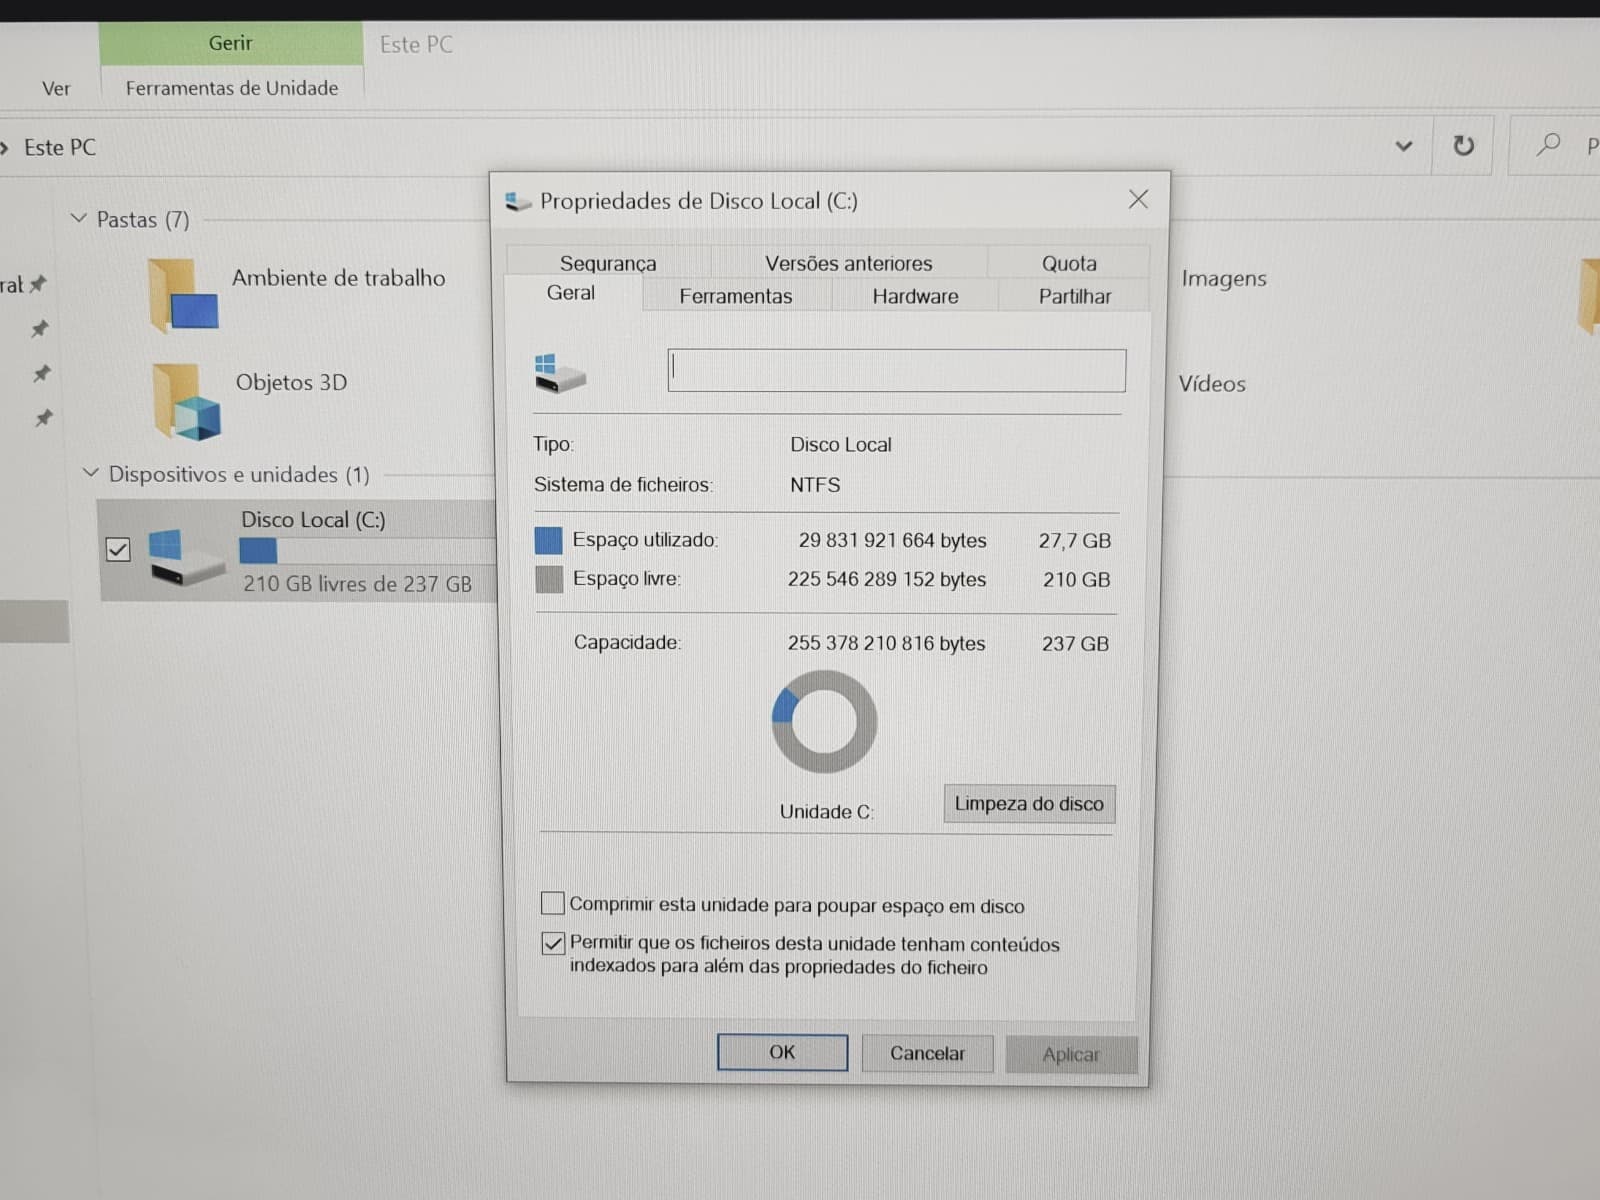Open the Gerir ribbon tab

231,43
